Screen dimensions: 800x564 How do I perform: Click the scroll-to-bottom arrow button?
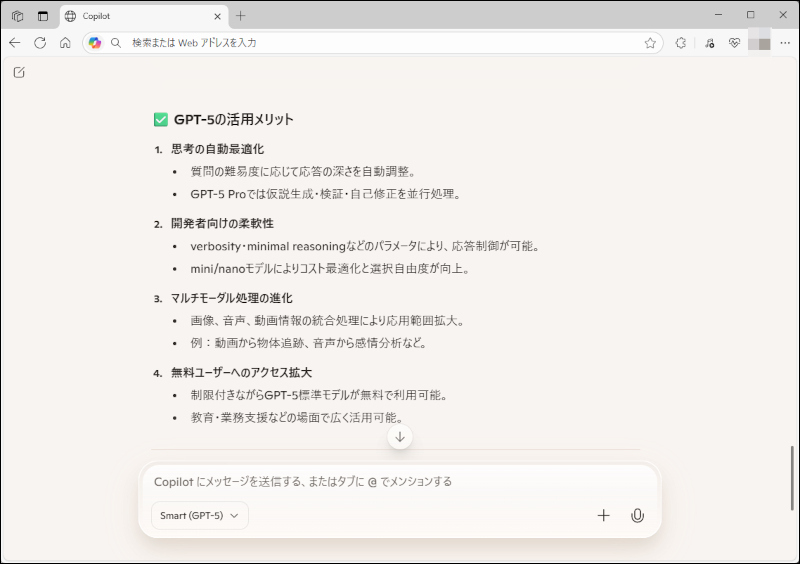click(400, 437)
